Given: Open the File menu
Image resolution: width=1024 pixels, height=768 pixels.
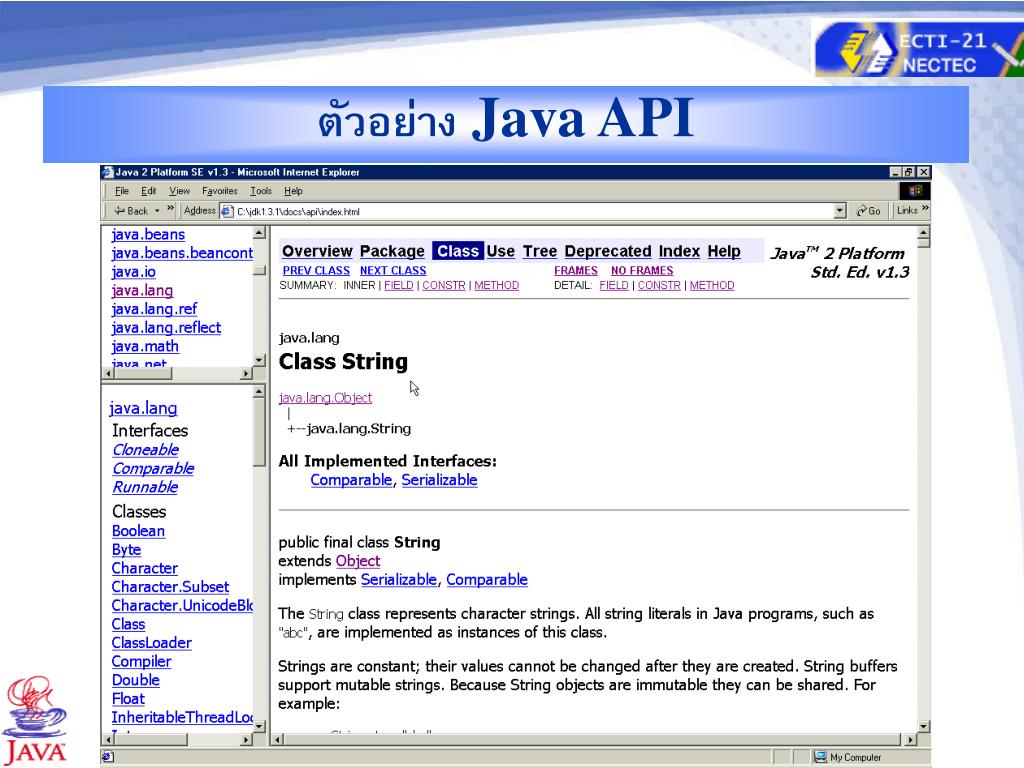Looking at the screenshot, I should (x=121, y=191).
